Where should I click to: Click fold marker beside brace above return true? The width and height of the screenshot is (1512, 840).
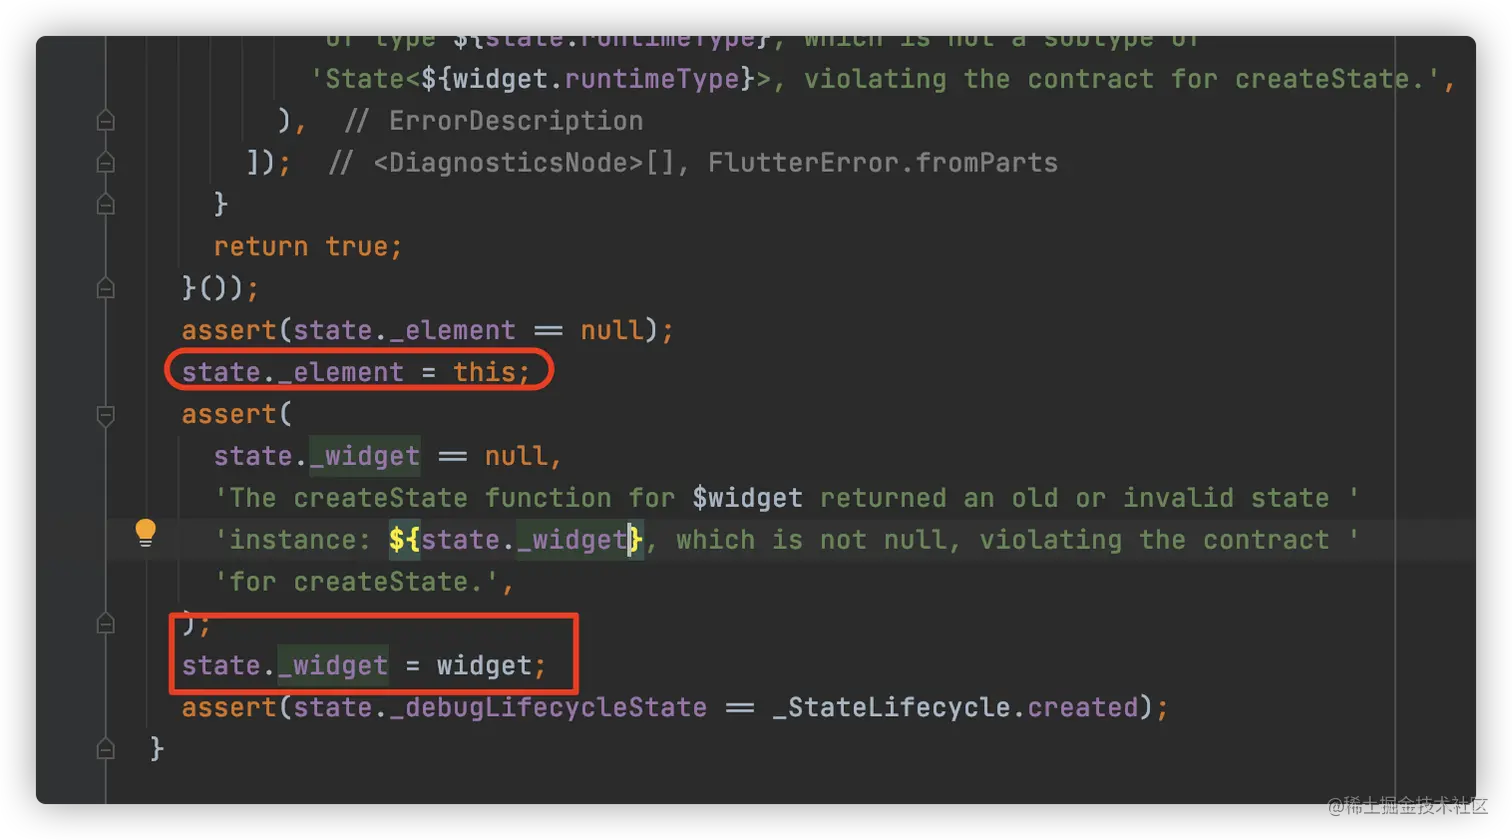105,205
